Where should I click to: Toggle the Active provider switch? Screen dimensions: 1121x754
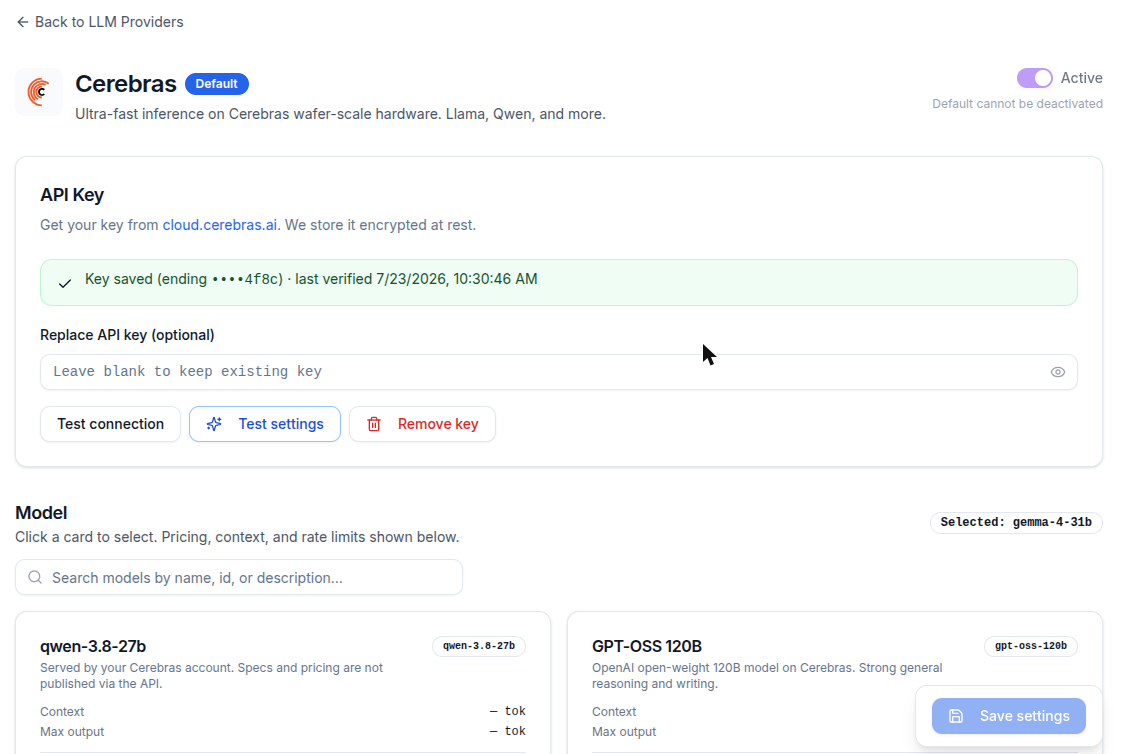(1034, 78)
